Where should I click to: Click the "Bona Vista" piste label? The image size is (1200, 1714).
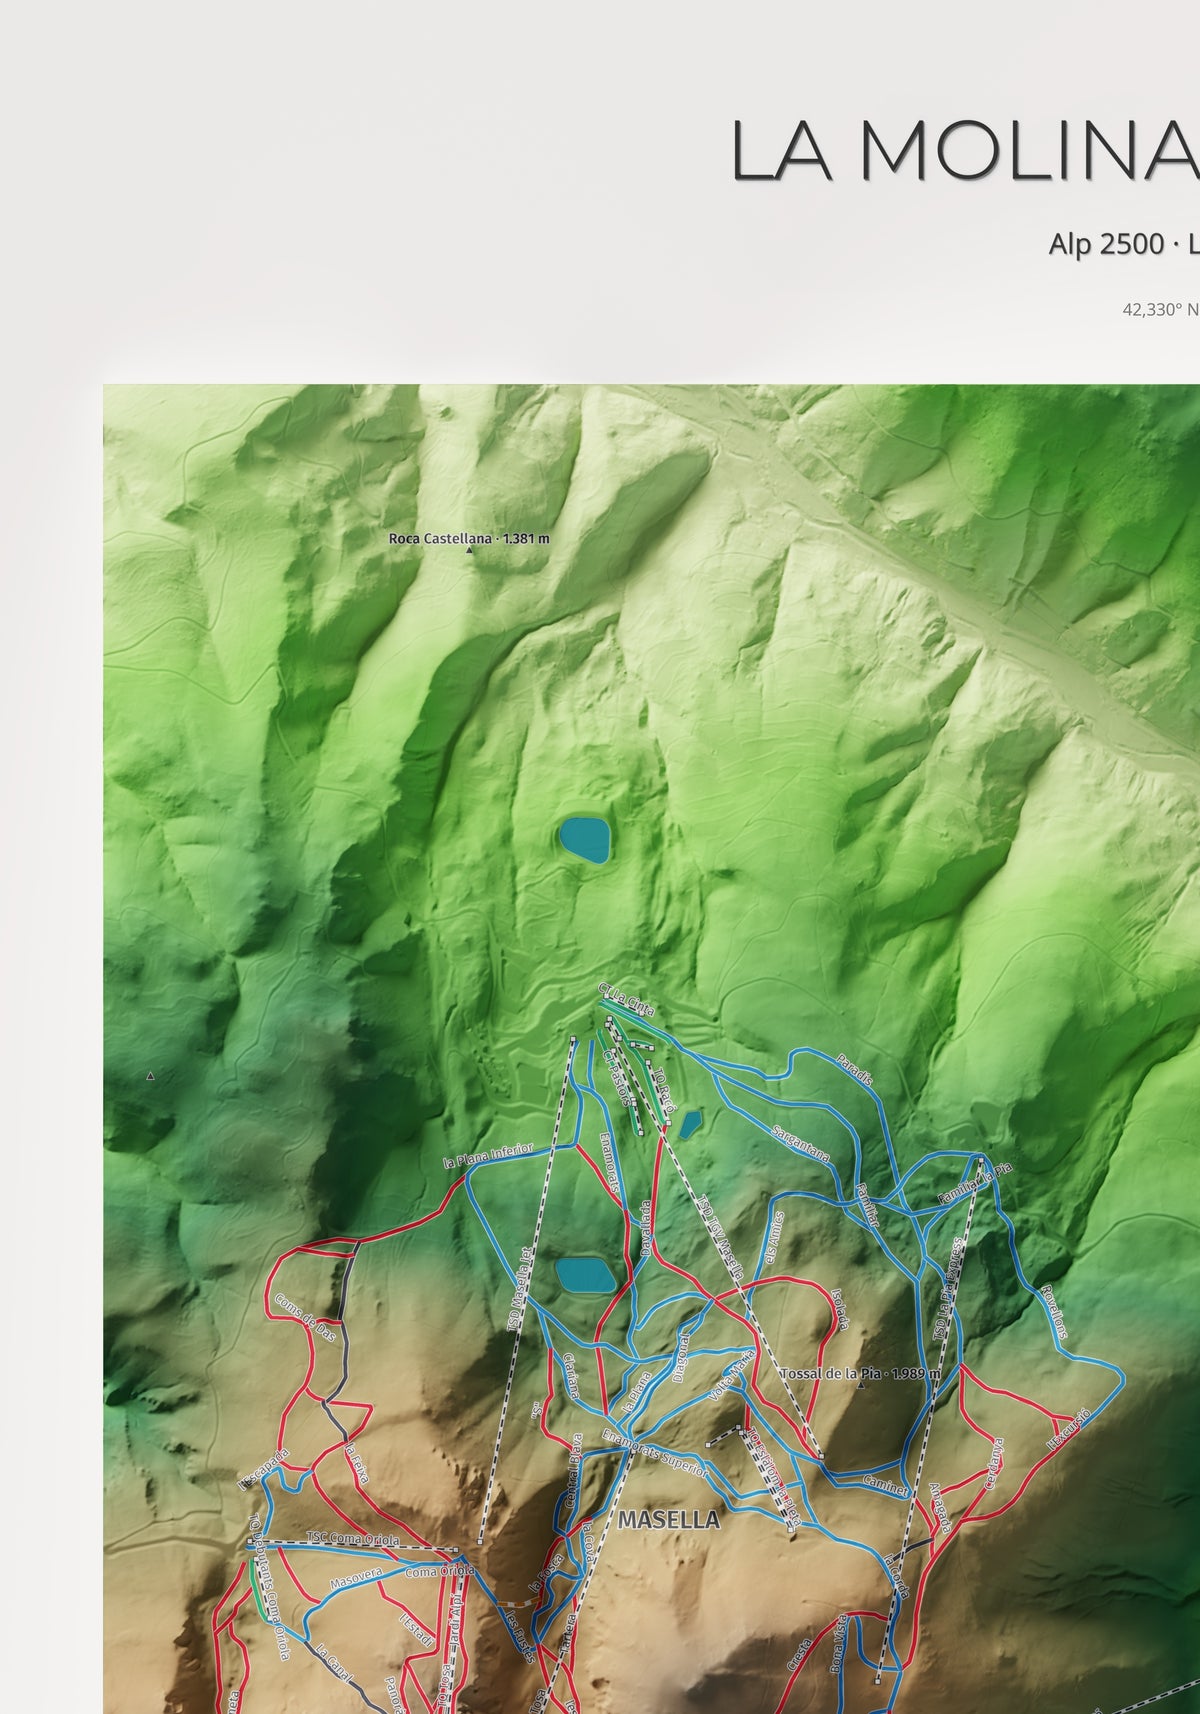[836, 1645]
